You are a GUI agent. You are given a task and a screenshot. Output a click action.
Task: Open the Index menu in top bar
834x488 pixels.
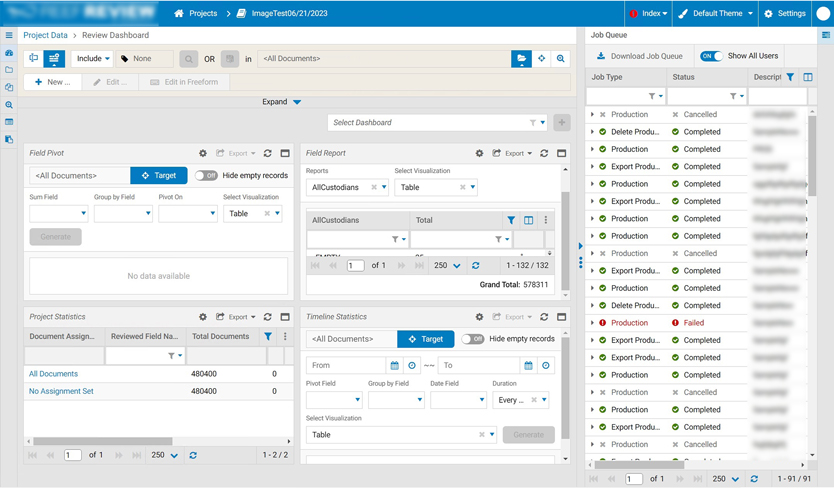(648, 14)
